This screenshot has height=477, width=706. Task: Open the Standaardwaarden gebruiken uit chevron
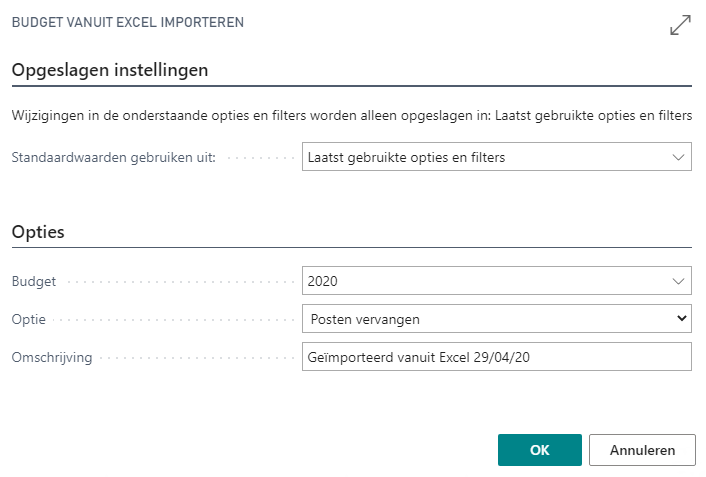click(x=679, y=157)
